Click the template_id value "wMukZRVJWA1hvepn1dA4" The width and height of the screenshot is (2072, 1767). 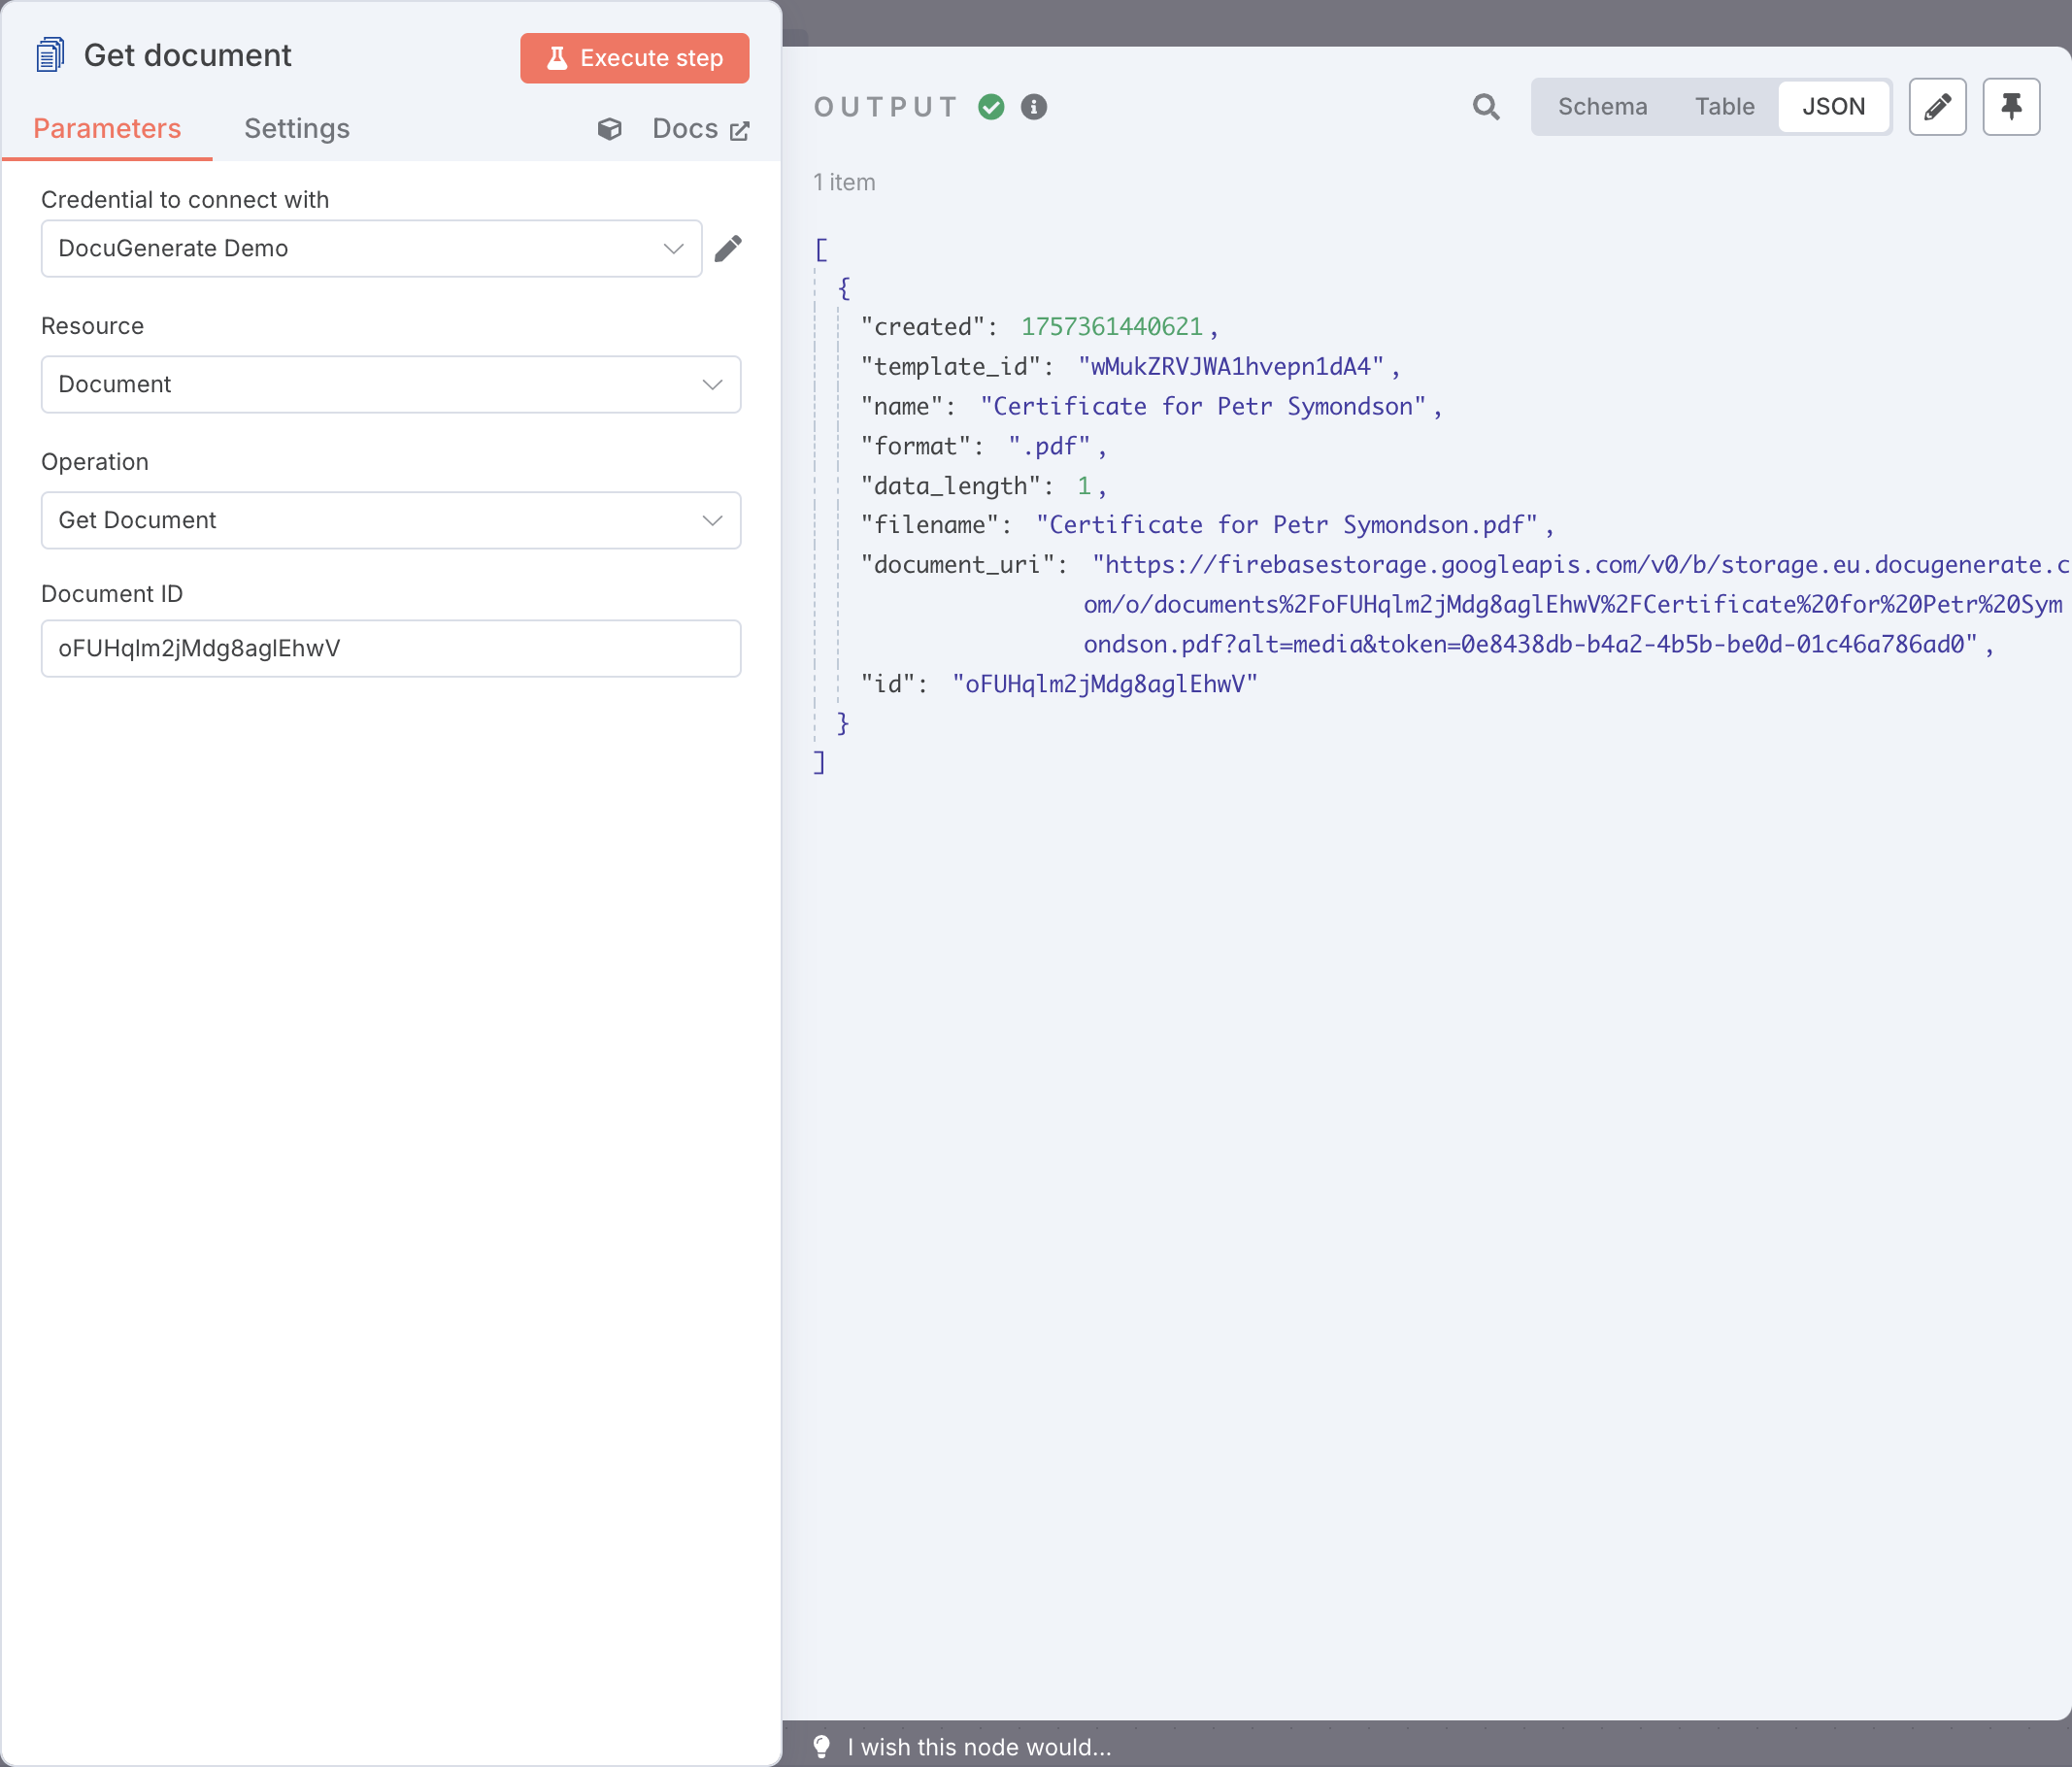point(1231,367)
